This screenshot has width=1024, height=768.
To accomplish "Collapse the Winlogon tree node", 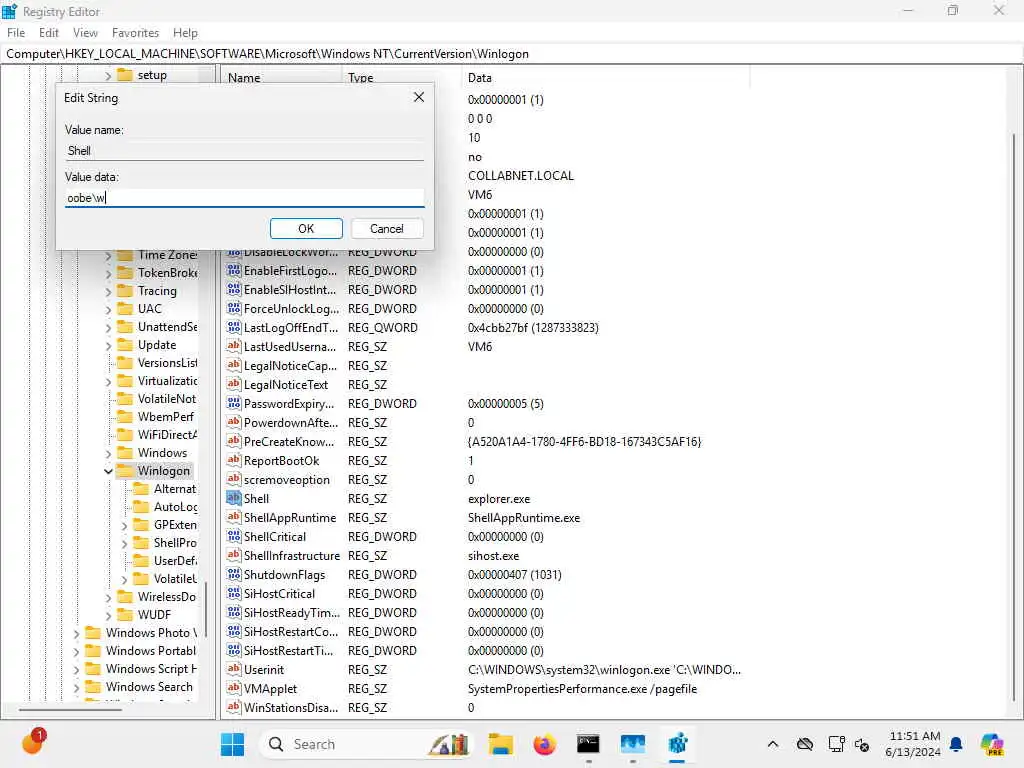I will tap(108, 471).
